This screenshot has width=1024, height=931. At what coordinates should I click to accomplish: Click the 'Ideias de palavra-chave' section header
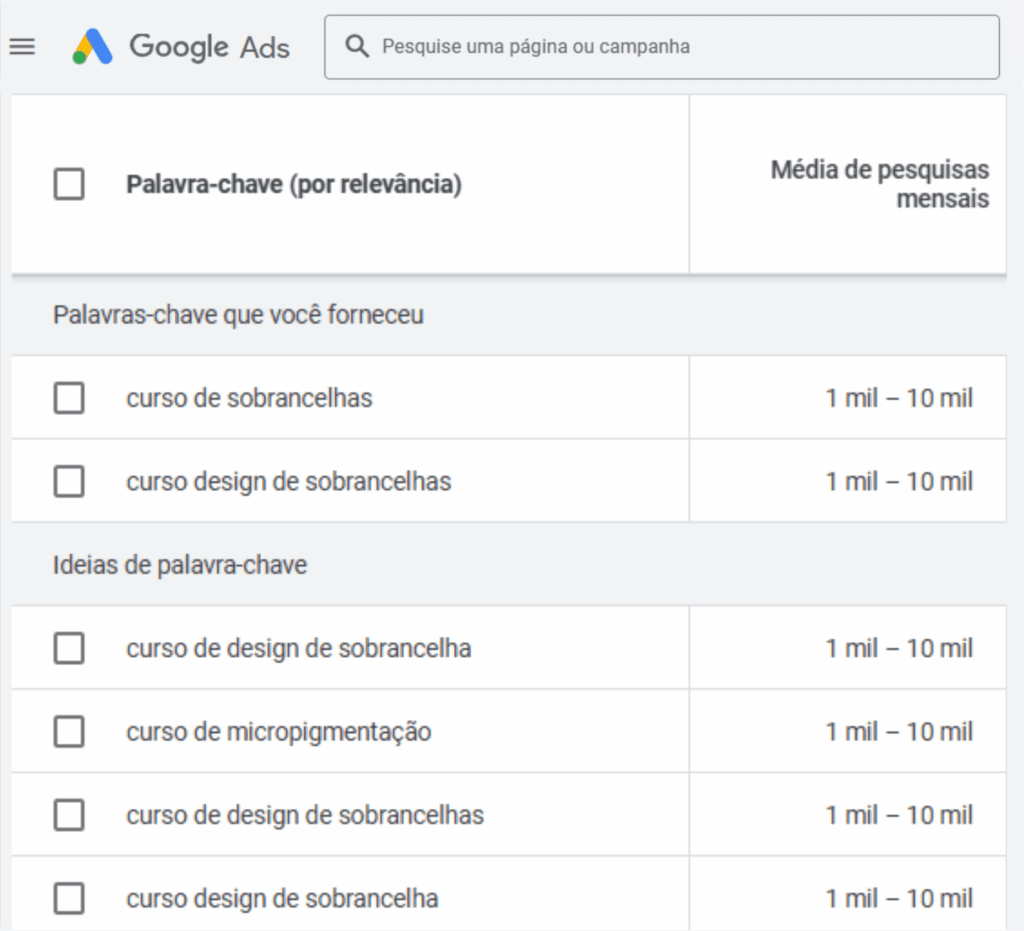click(x=180, y=565)
